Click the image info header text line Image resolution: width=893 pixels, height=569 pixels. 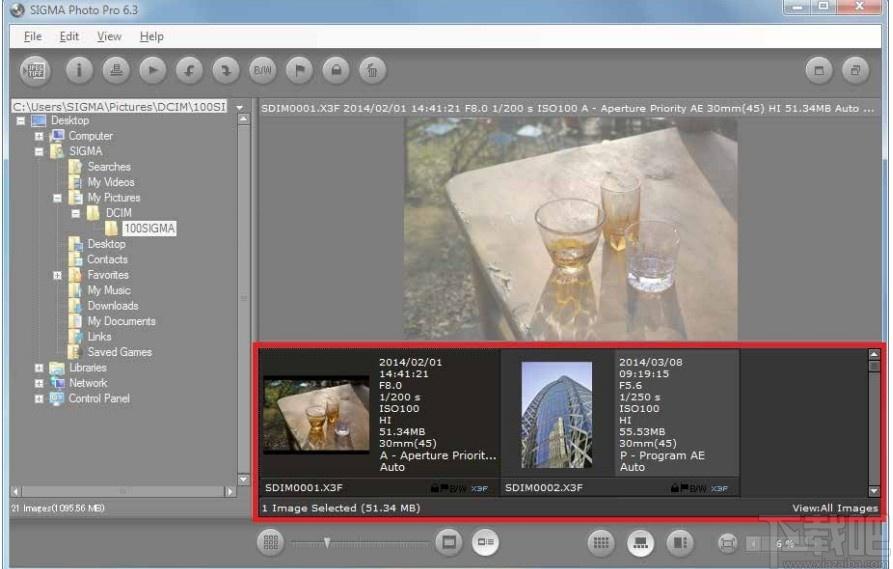(x=567, y=108)
